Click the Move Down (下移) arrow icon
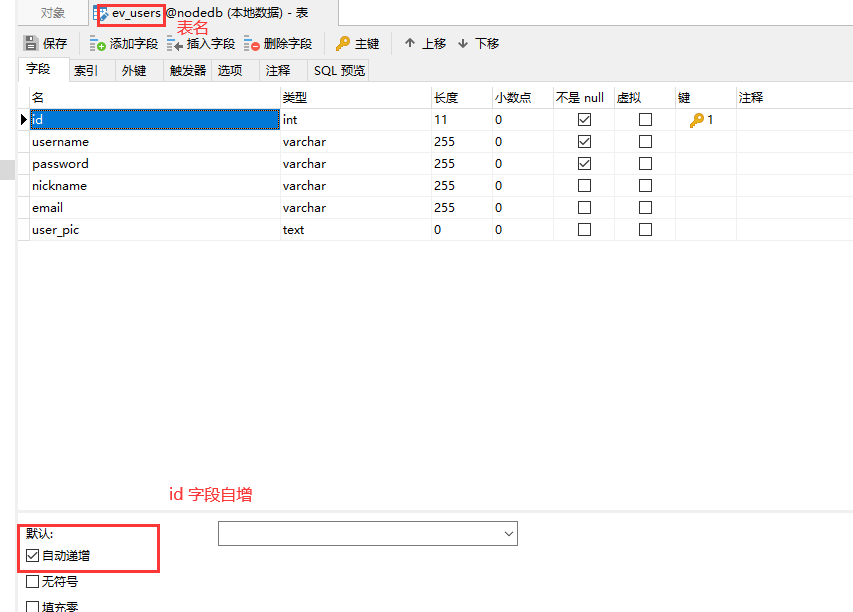853x612 pixels. tap(463, 43)
